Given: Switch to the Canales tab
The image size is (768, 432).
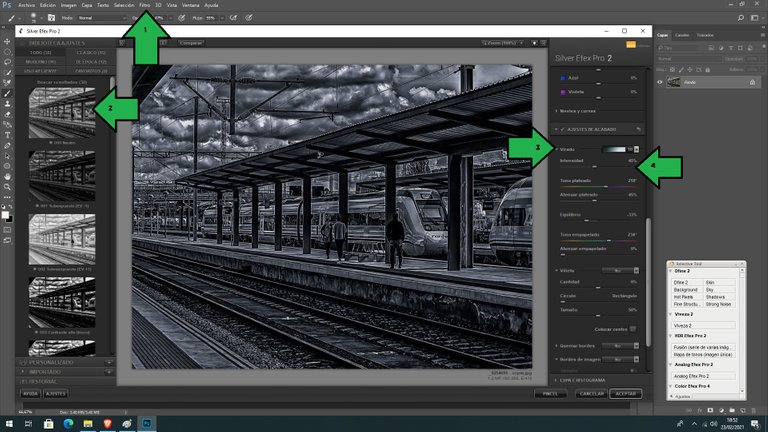Looking at the screenshot, I should 682,35.
